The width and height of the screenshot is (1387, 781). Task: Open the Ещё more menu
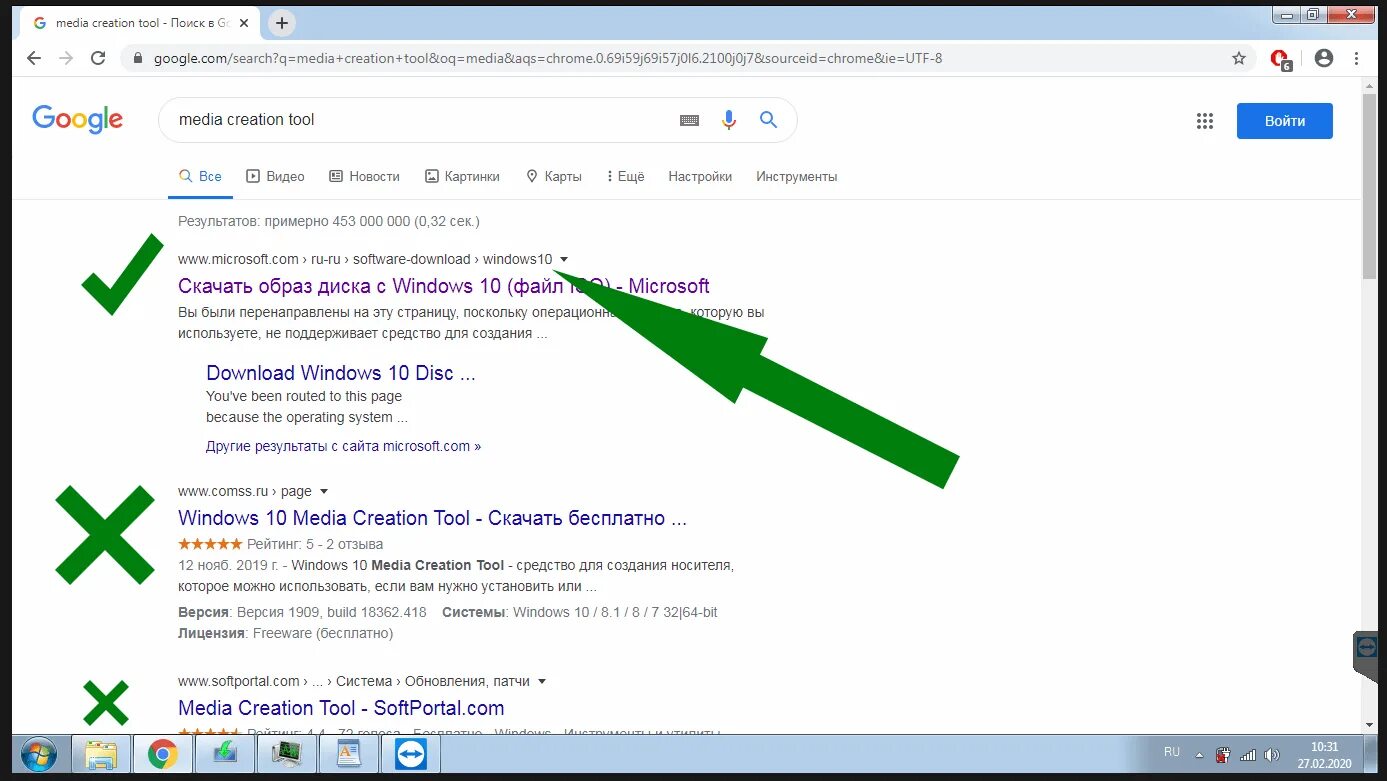click(x=625, y=176)
